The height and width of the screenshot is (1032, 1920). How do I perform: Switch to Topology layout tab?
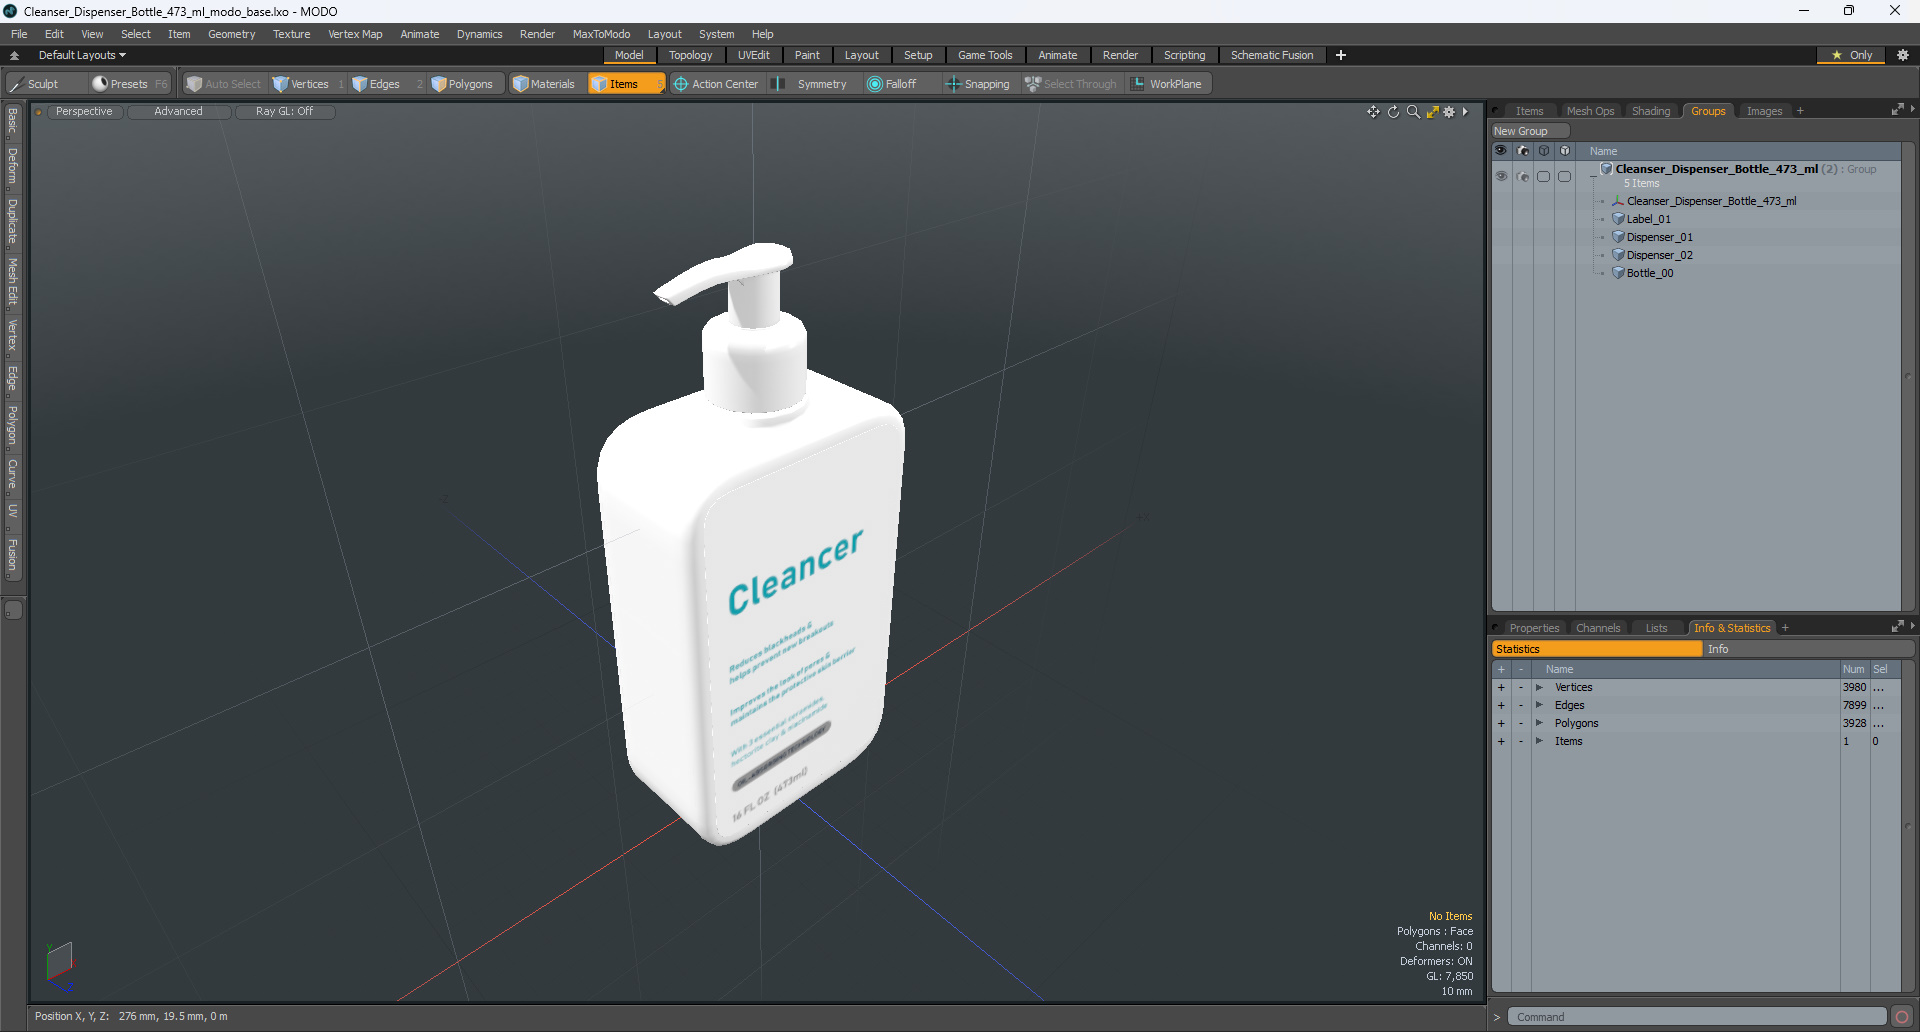click(690, 55)
